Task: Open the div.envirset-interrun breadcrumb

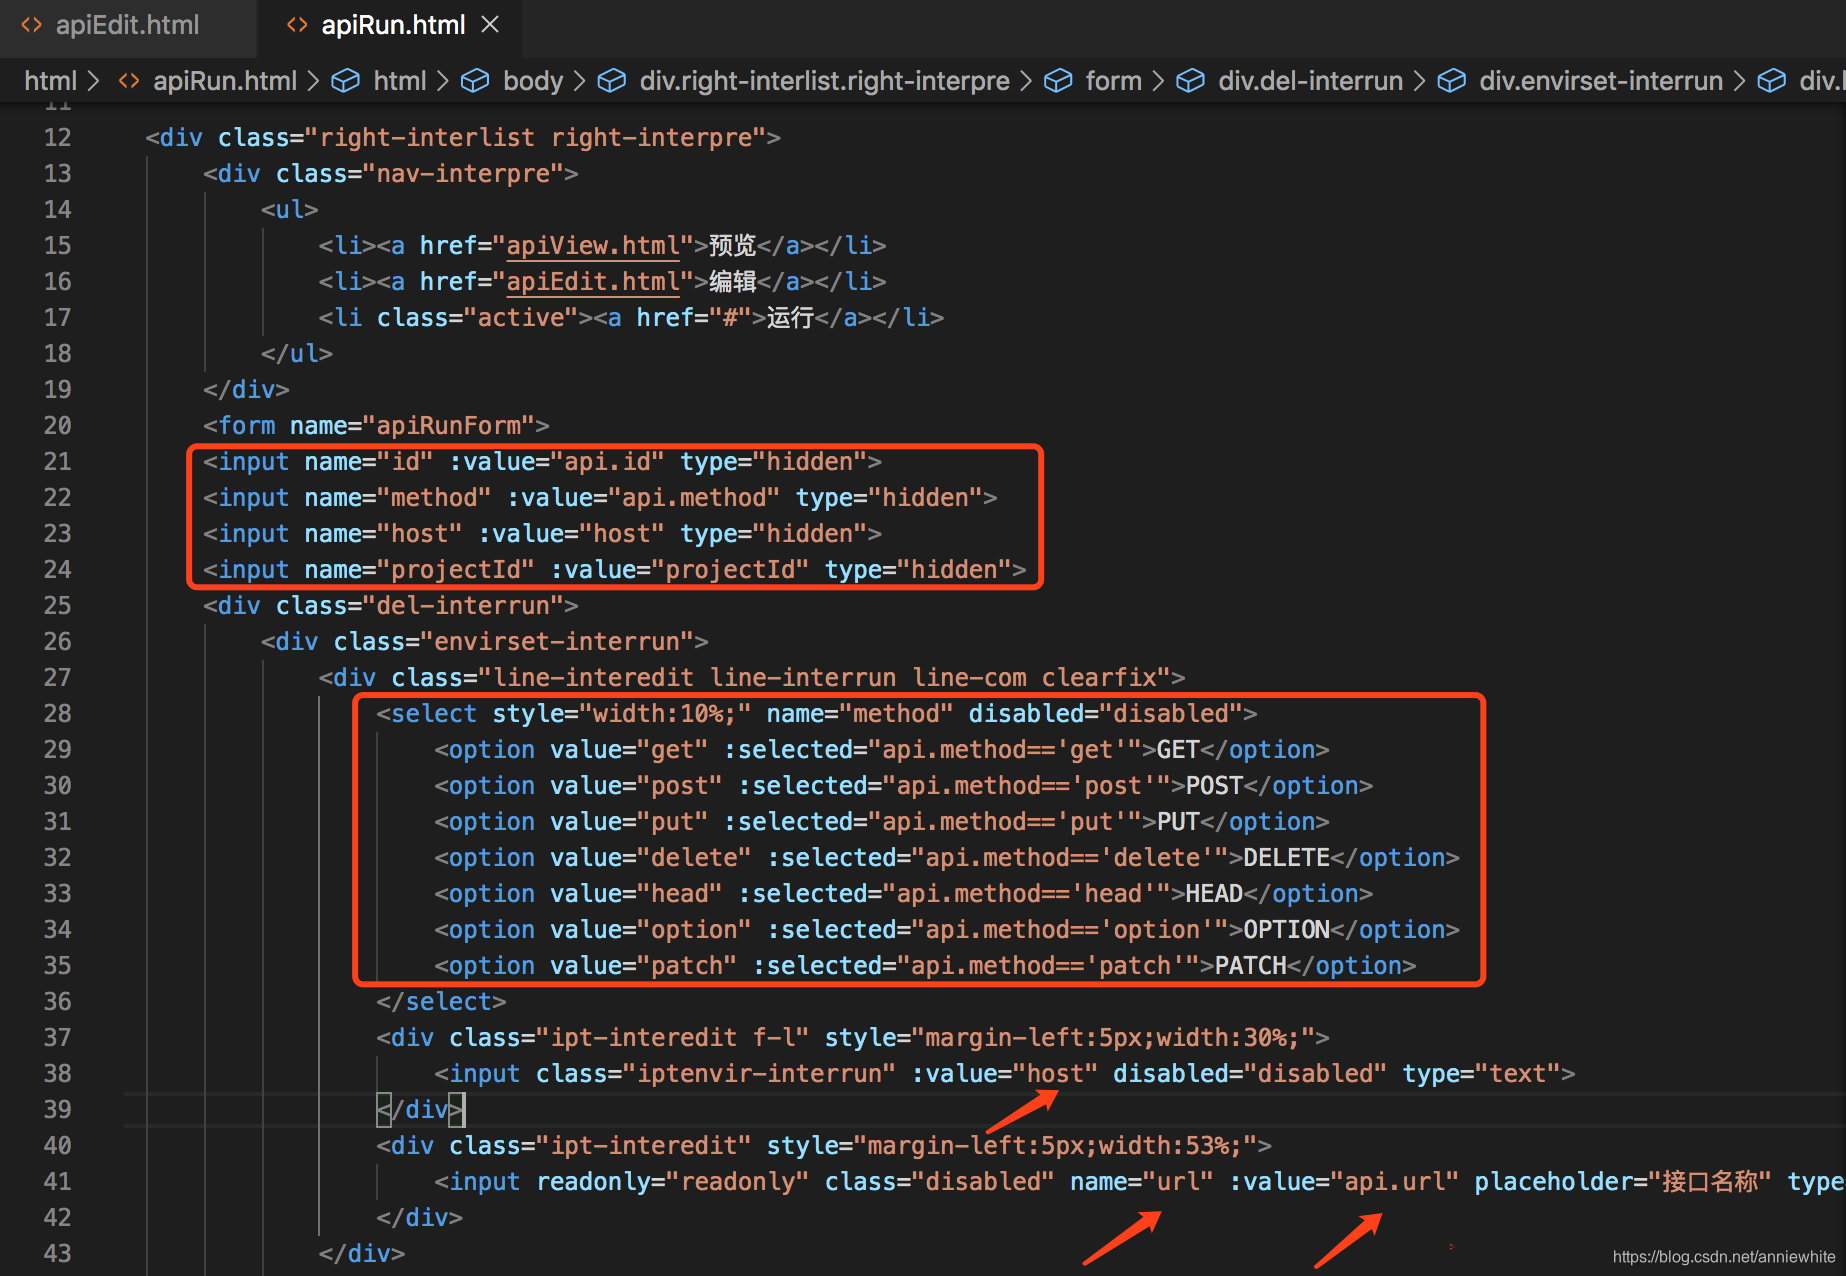Action: (1601, 81)
